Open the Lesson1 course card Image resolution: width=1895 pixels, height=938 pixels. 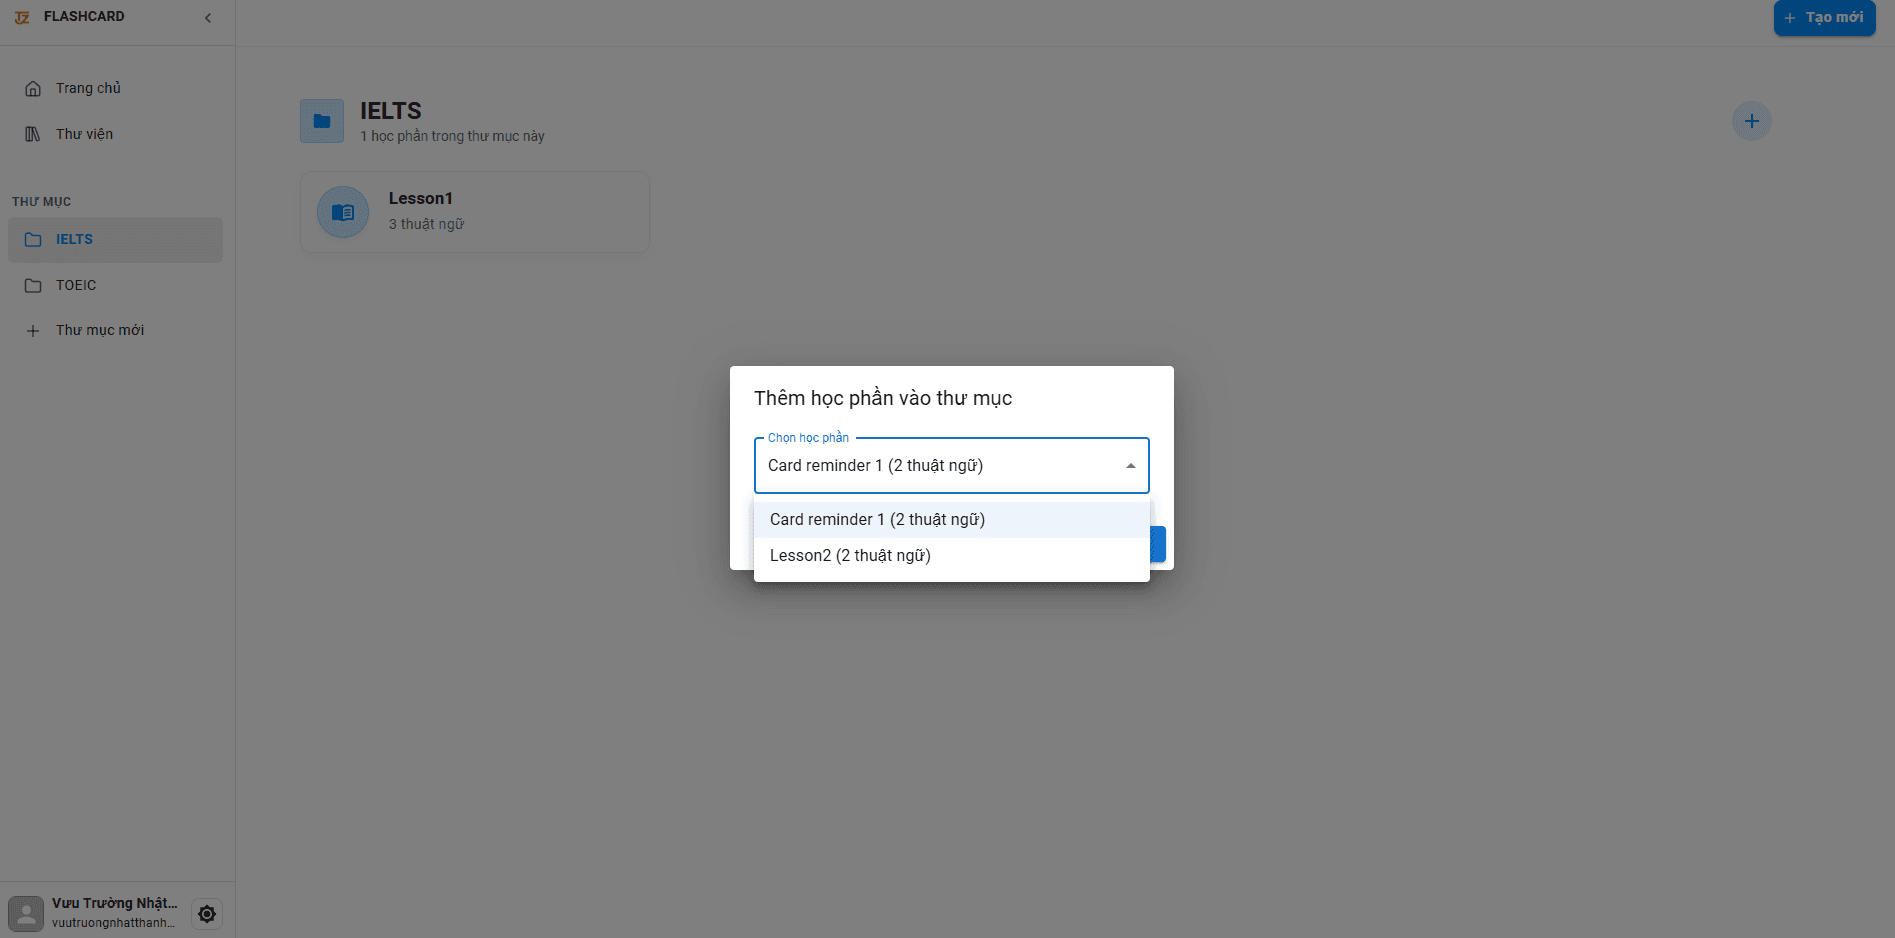click(x=475, y=211)
